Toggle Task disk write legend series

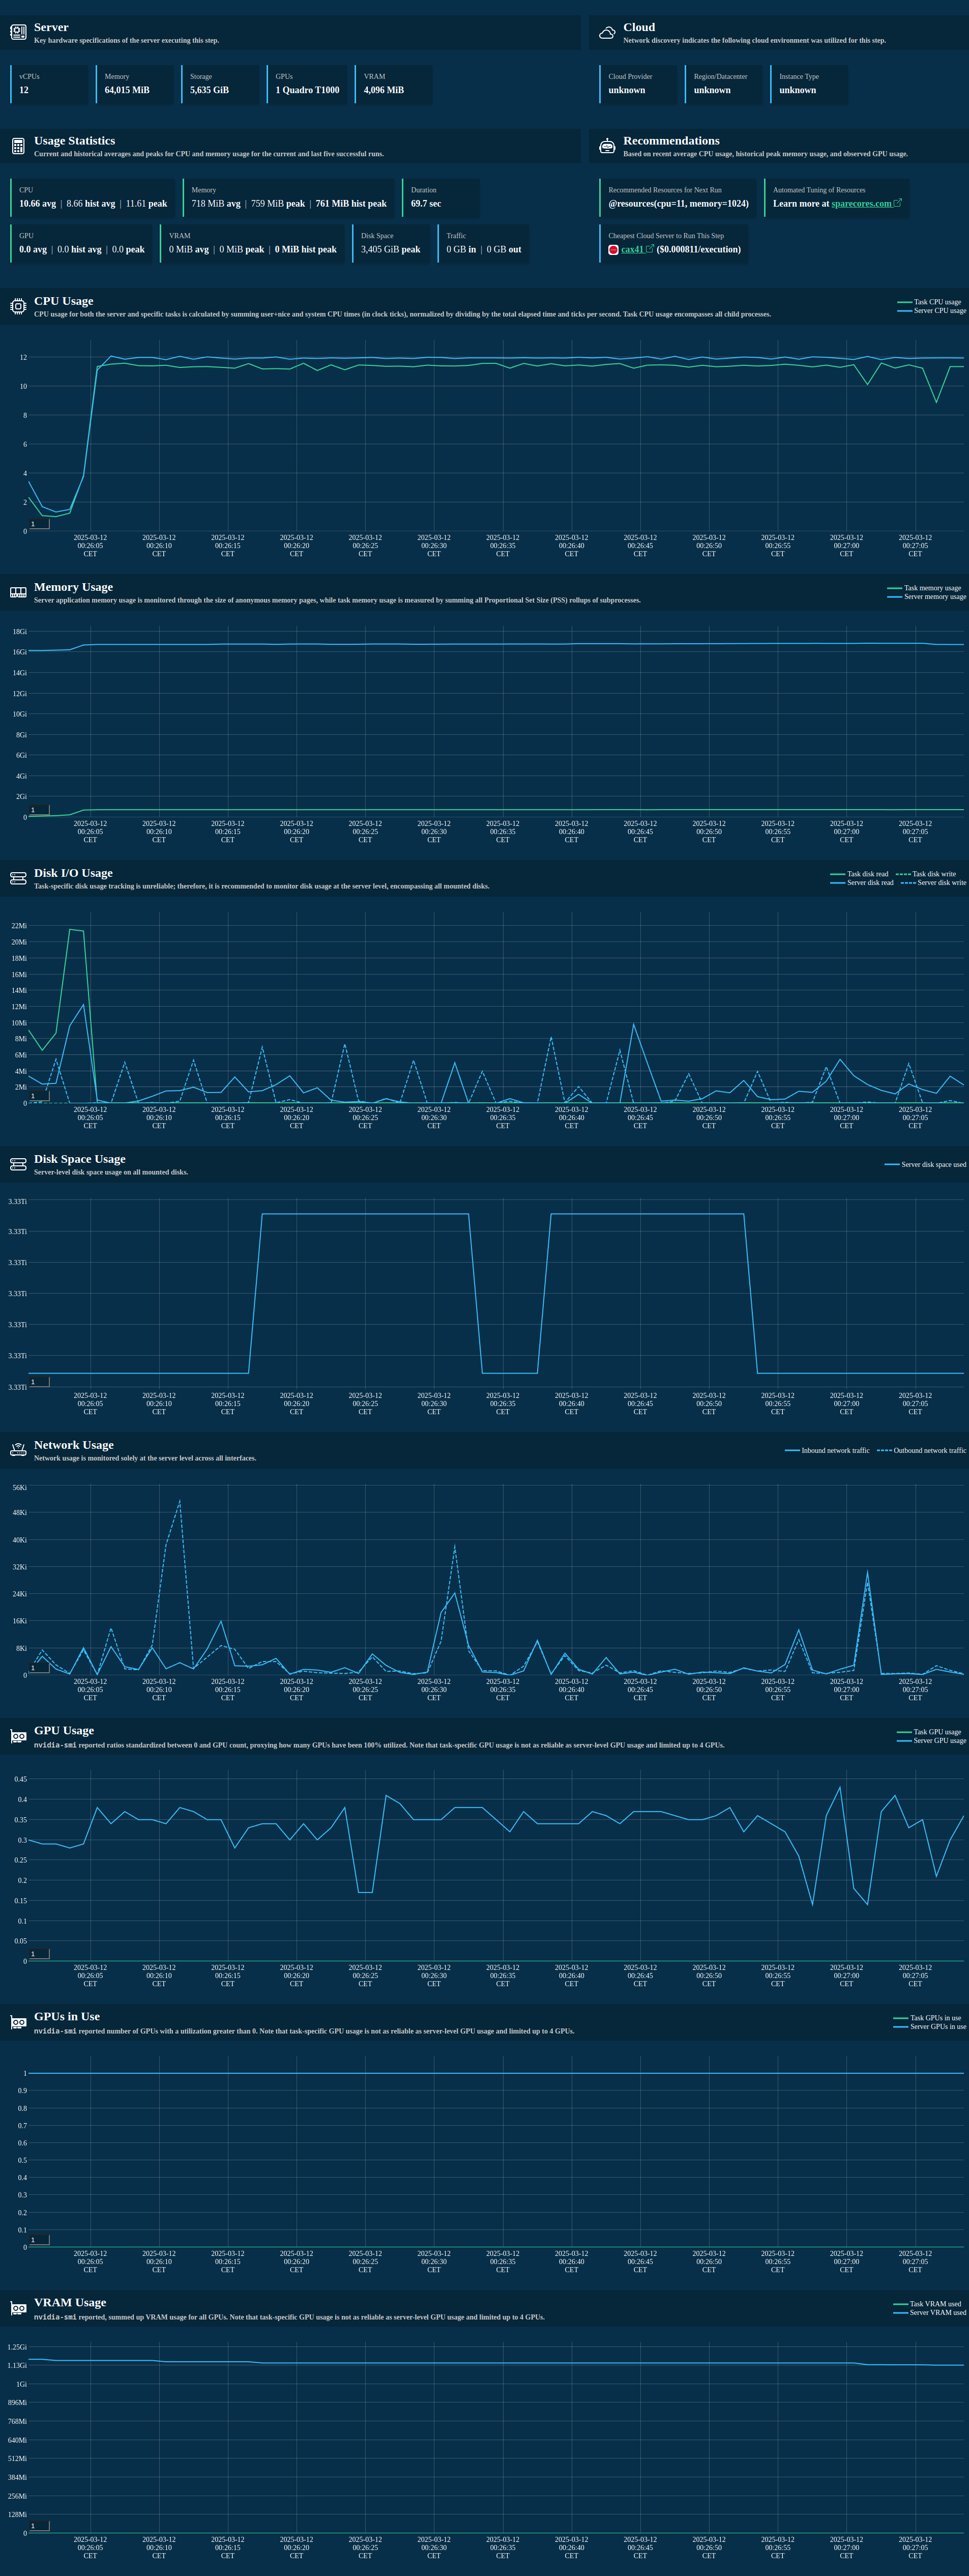click(926, 874)
